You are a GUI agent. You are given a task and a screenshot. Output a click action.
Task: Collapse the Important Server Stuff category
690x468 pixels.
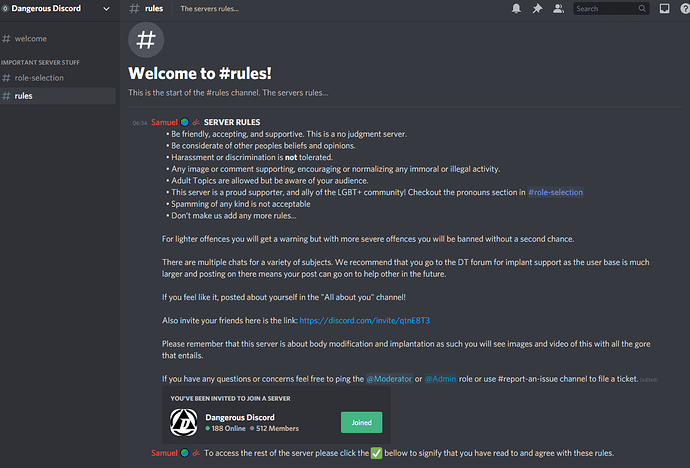click(x=40, y=62)
